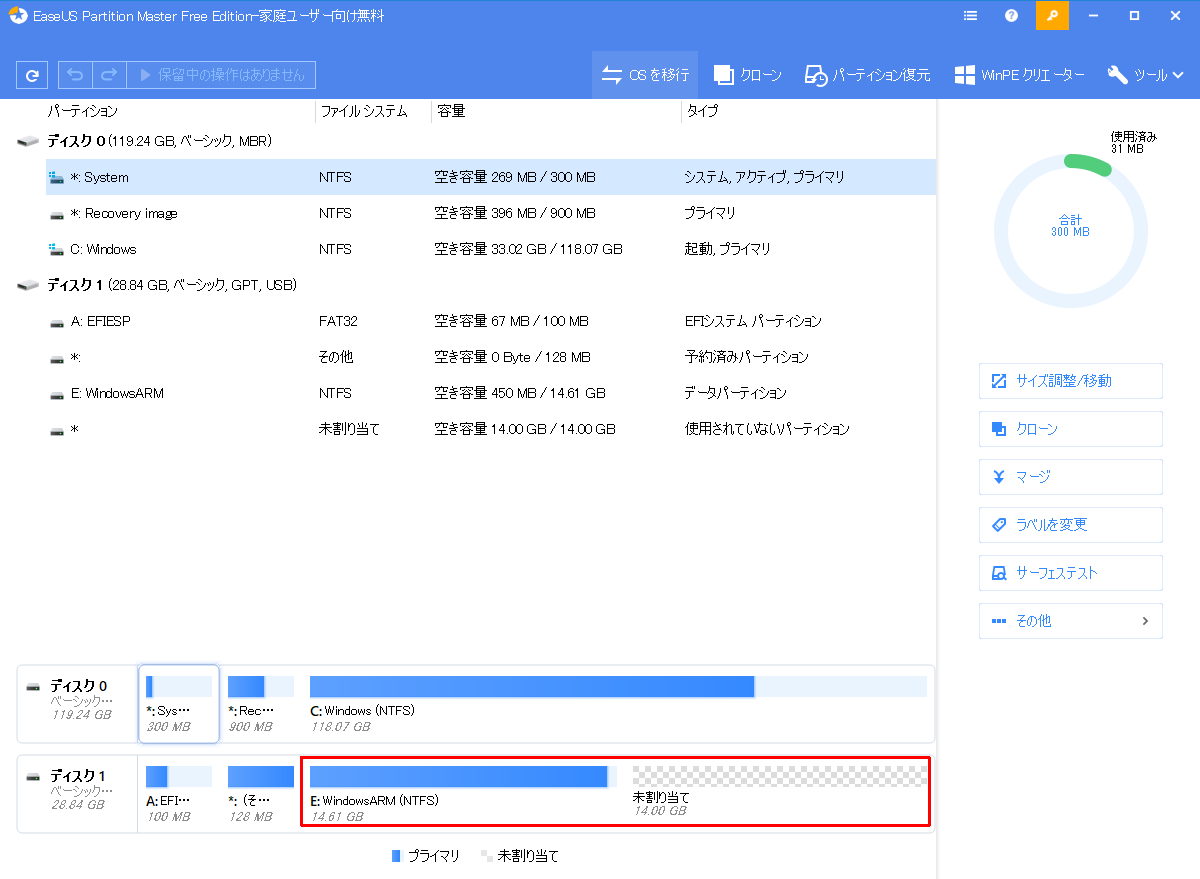Select the *: System partition row

click(491, 177)
